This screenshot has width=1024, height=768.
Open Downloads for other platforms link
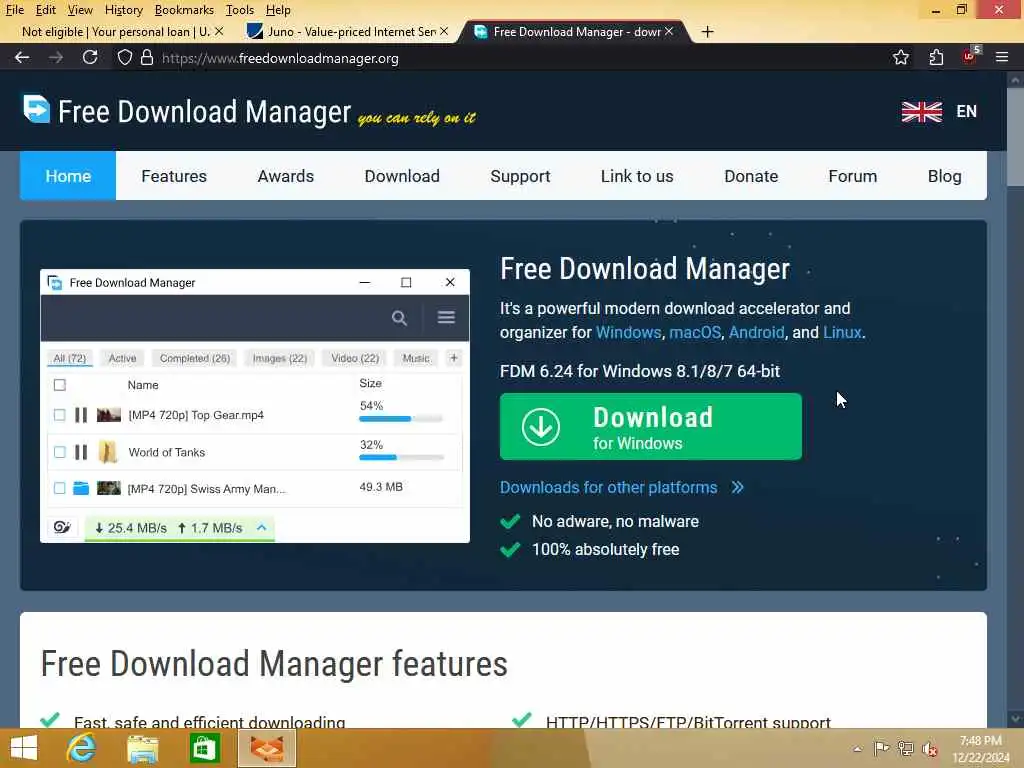click(x=609, y=487)
